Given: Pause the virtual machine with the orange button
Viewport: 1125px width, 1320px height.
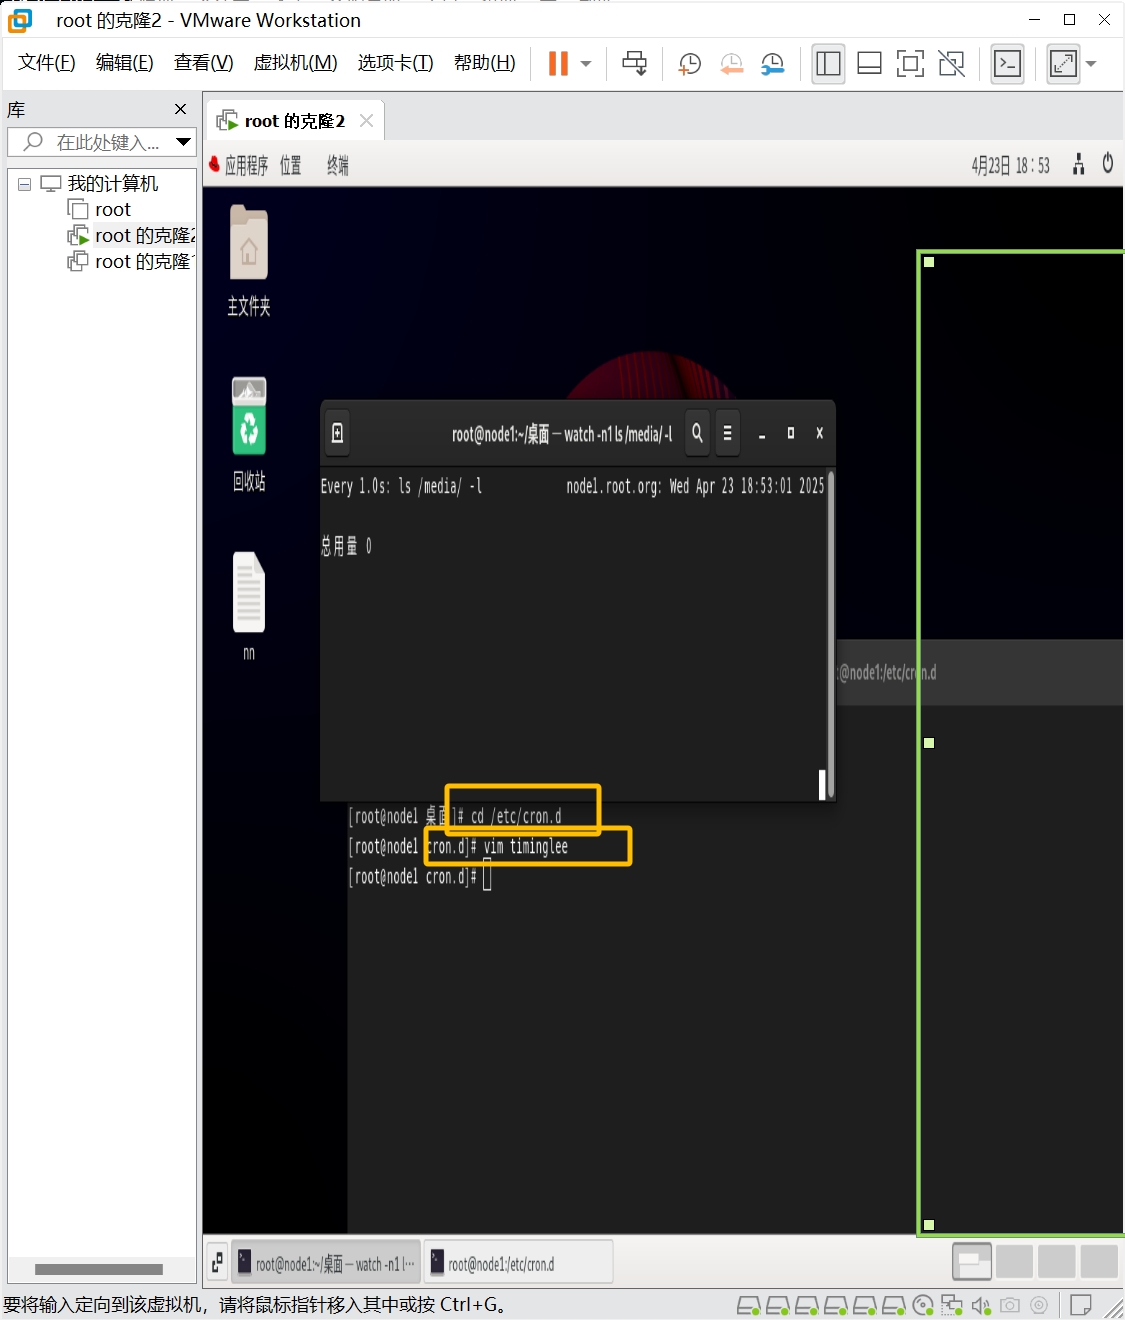Looking at the screenshot, I should click(558, 63).
